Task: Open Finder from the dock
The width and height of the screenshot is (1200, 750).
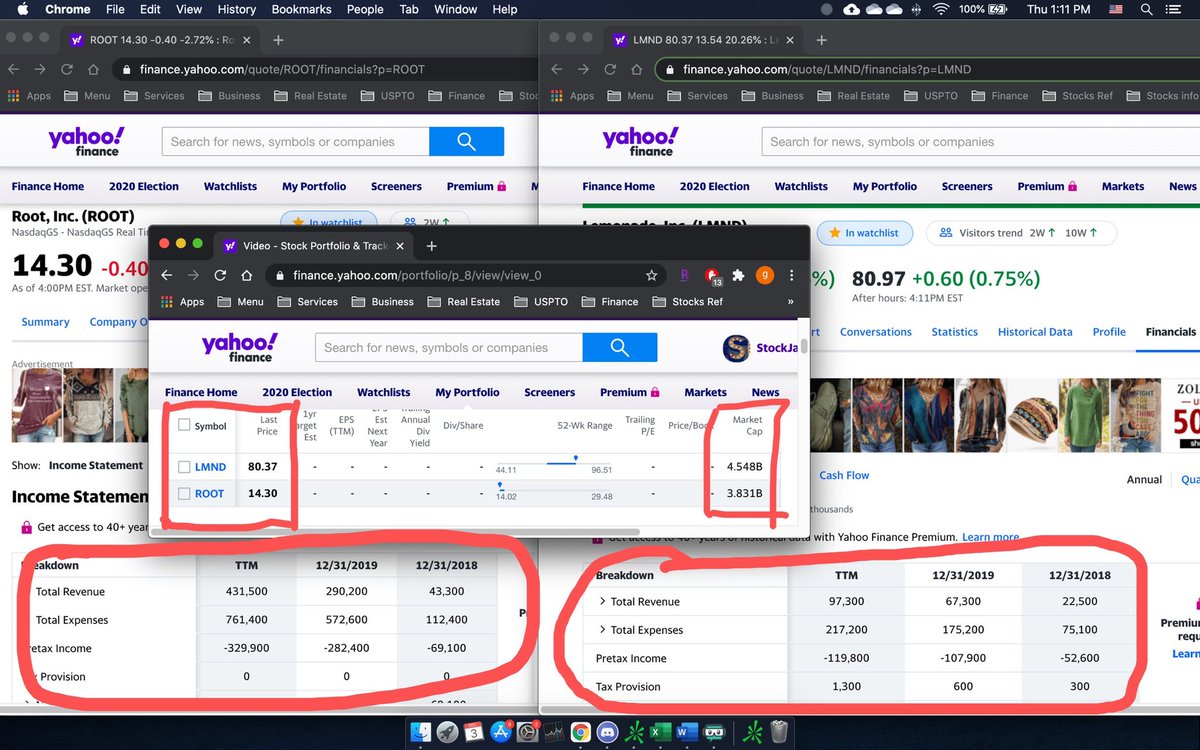Action: [x=421, y=733]
